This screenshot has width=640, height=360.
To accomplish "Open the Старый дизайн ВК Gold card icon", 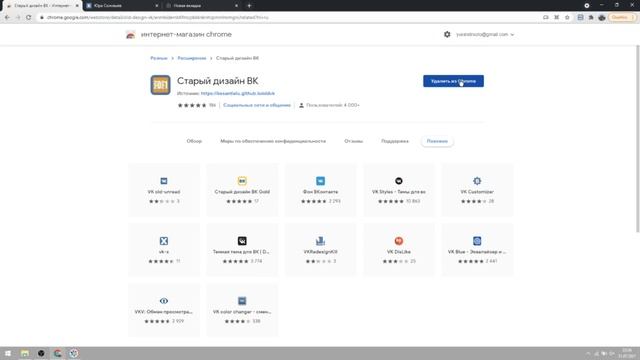I will click(242, 181).
